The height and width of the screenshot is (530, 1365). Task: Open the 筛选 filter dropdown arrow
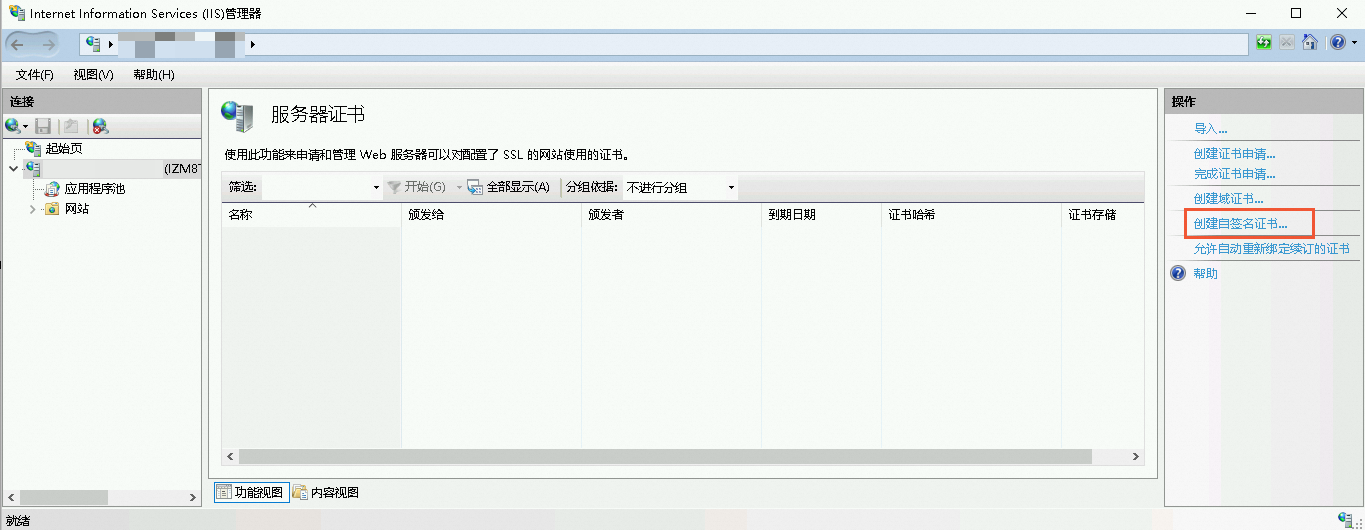pyautogui.click(x=376, y=187)
